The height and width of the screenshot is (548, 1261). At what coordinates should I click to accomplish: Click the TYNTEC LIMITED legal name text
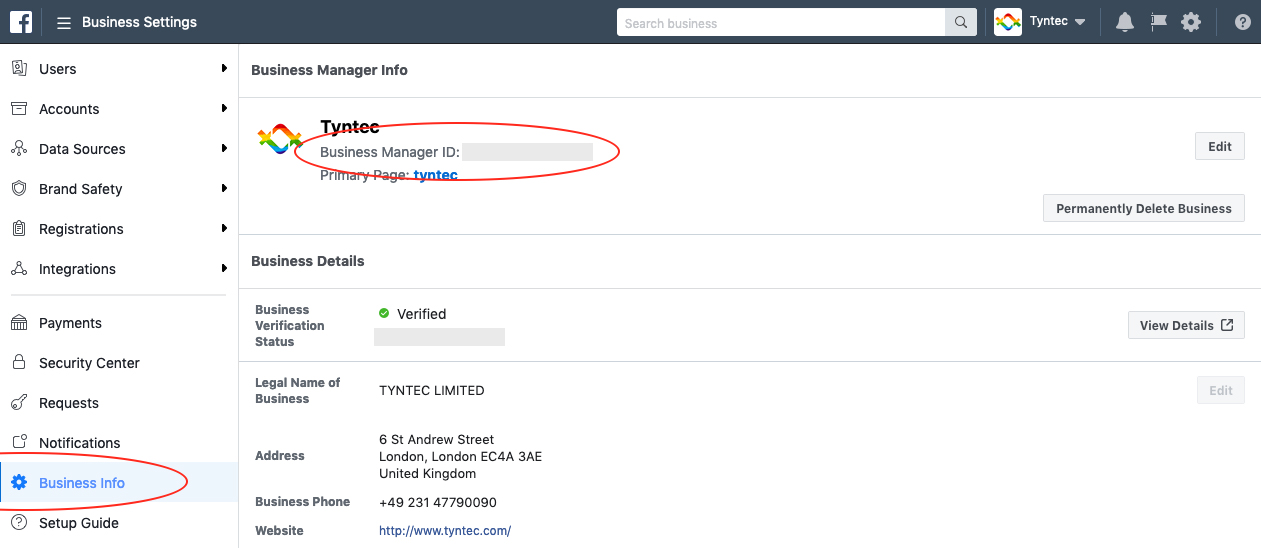(432, 390)
